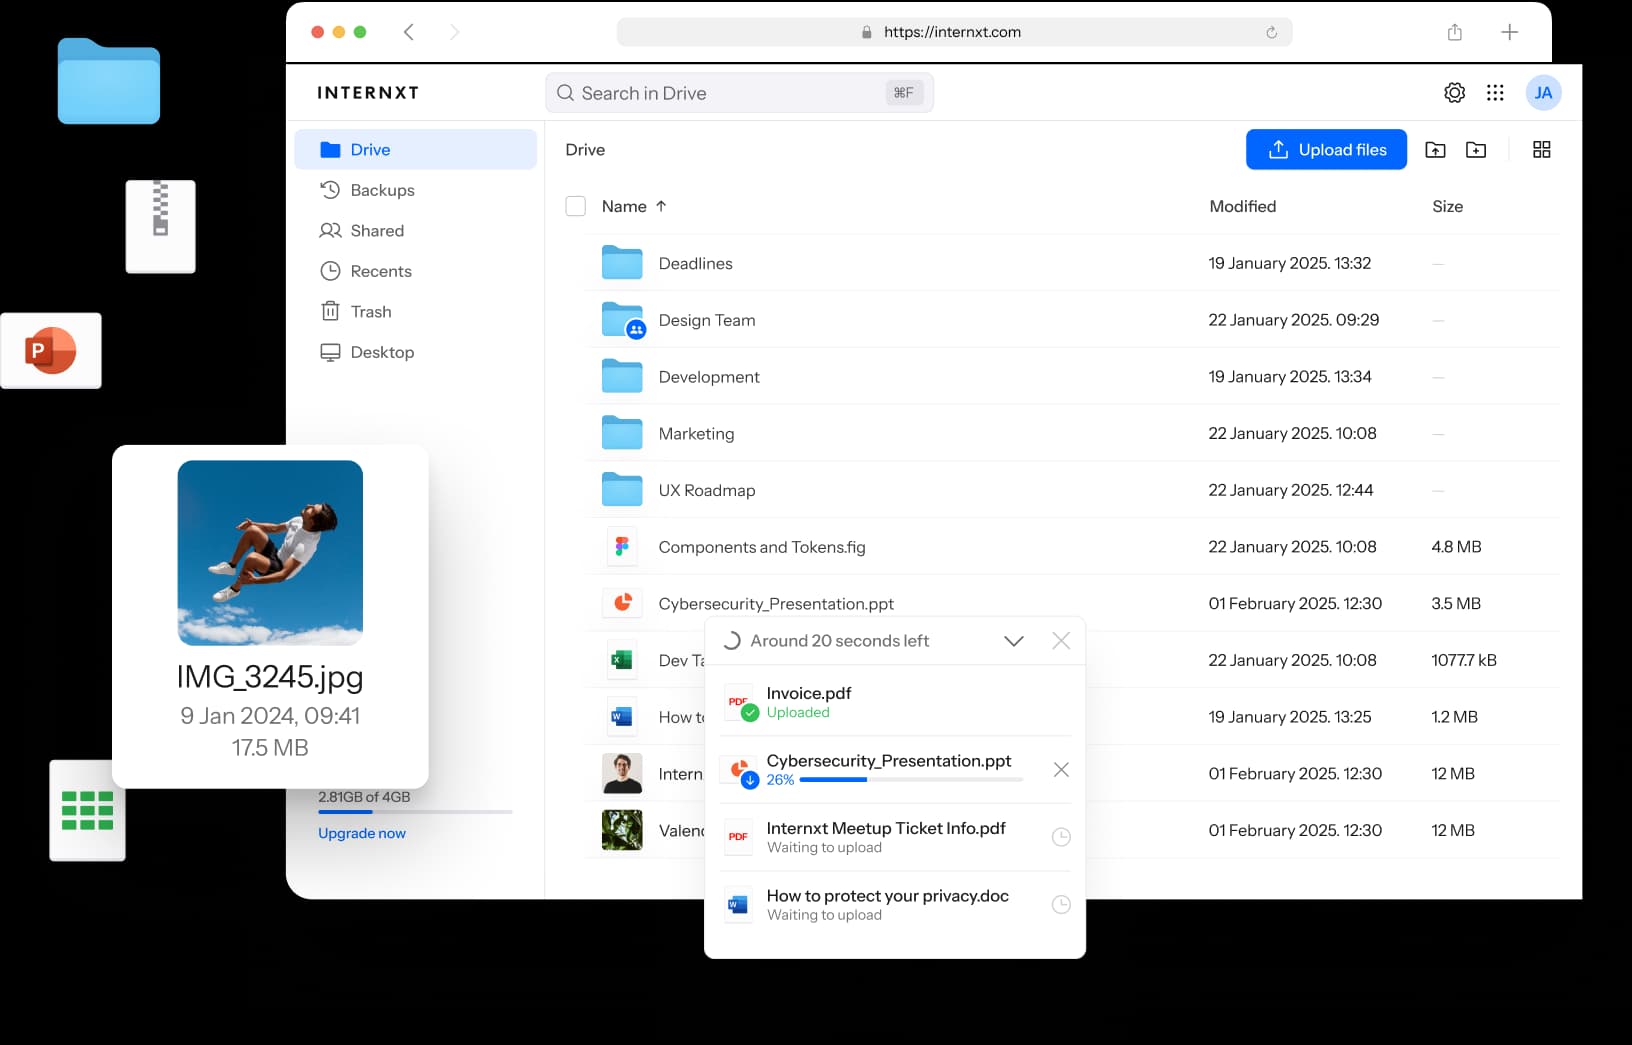This screenshot has height=1045, width=1632.
Task: Select the Shared section
Action: tap(377, 230)
